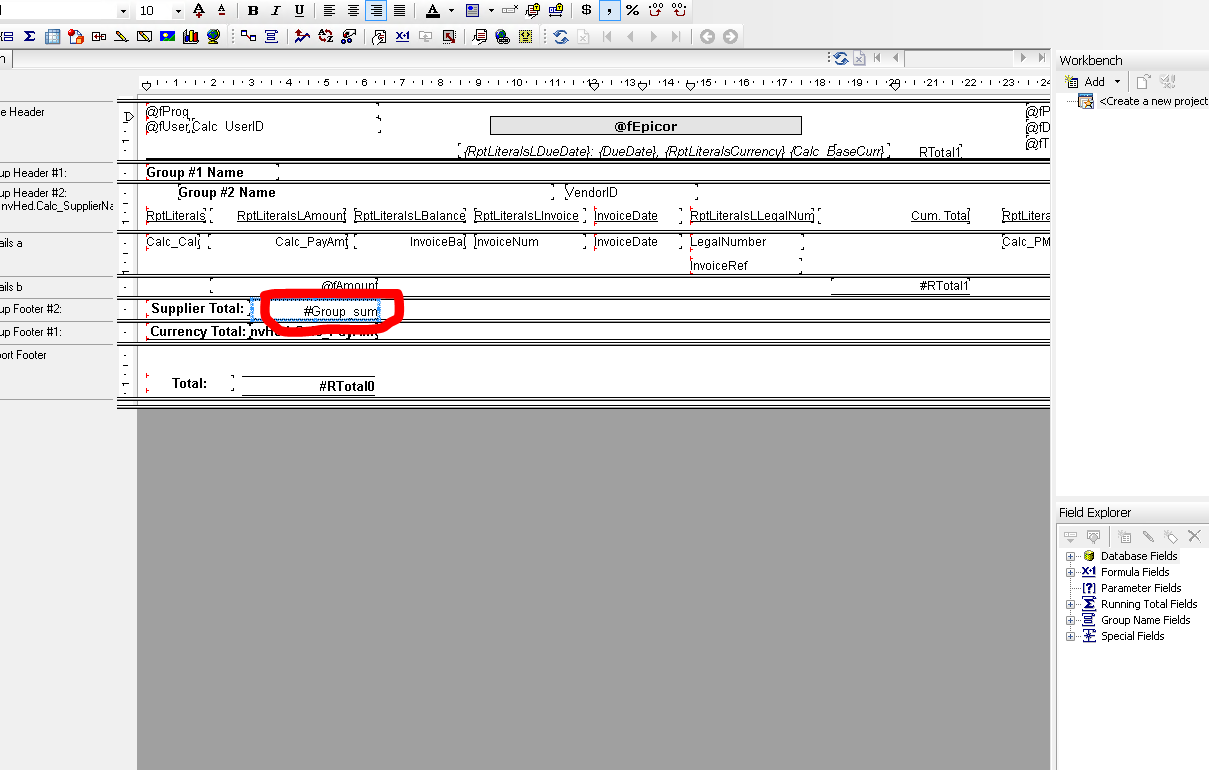1209x770 pixels.
Task: Select Create a new project in Workbench
Action: (1153, 101)
